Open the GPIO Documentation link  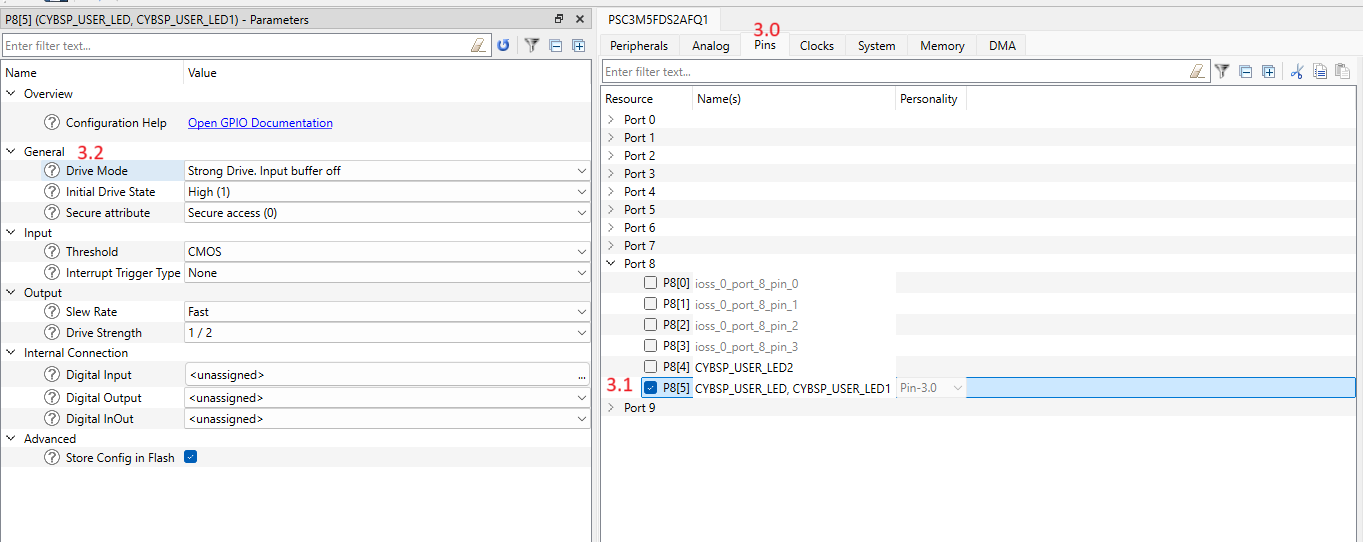260,123
